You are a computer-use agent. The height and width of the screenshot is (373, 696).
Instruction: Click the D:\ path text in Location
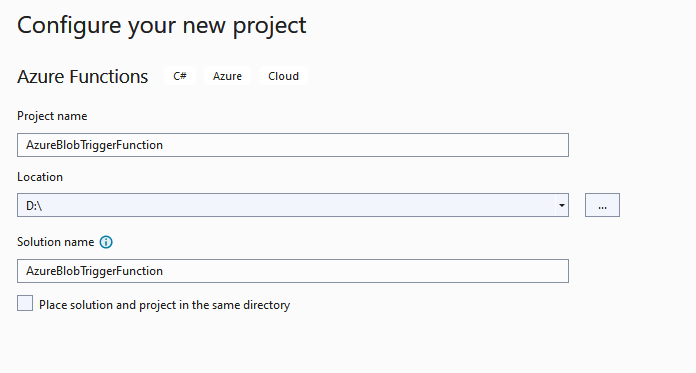pyautogui.click(x=34, y=206)
